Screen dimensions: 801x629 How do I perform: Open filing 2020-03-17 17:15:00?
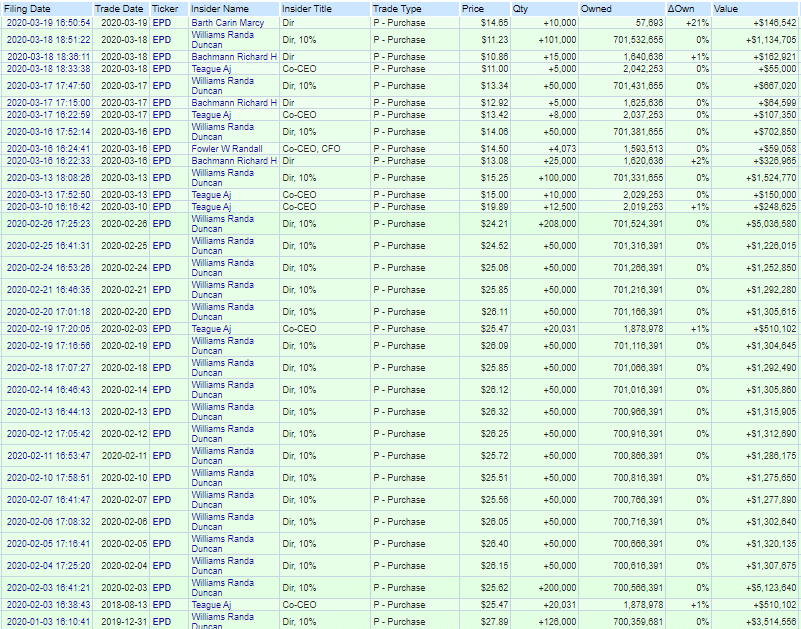point(49,103)
